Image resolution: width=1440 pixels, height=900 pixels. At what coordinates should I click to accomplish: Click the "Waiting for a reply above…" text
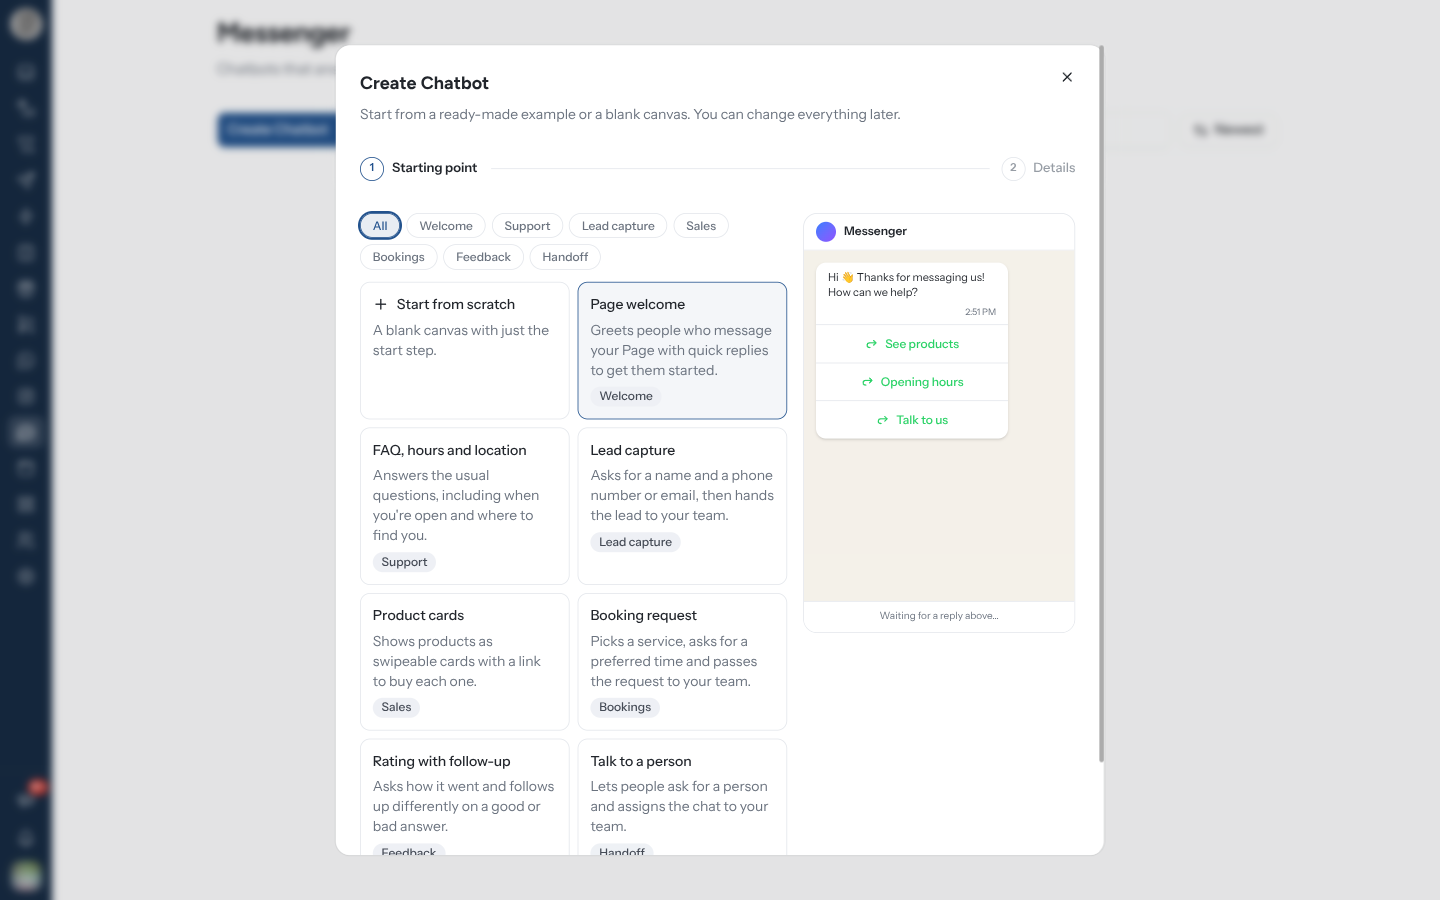(x=939, y=616)
